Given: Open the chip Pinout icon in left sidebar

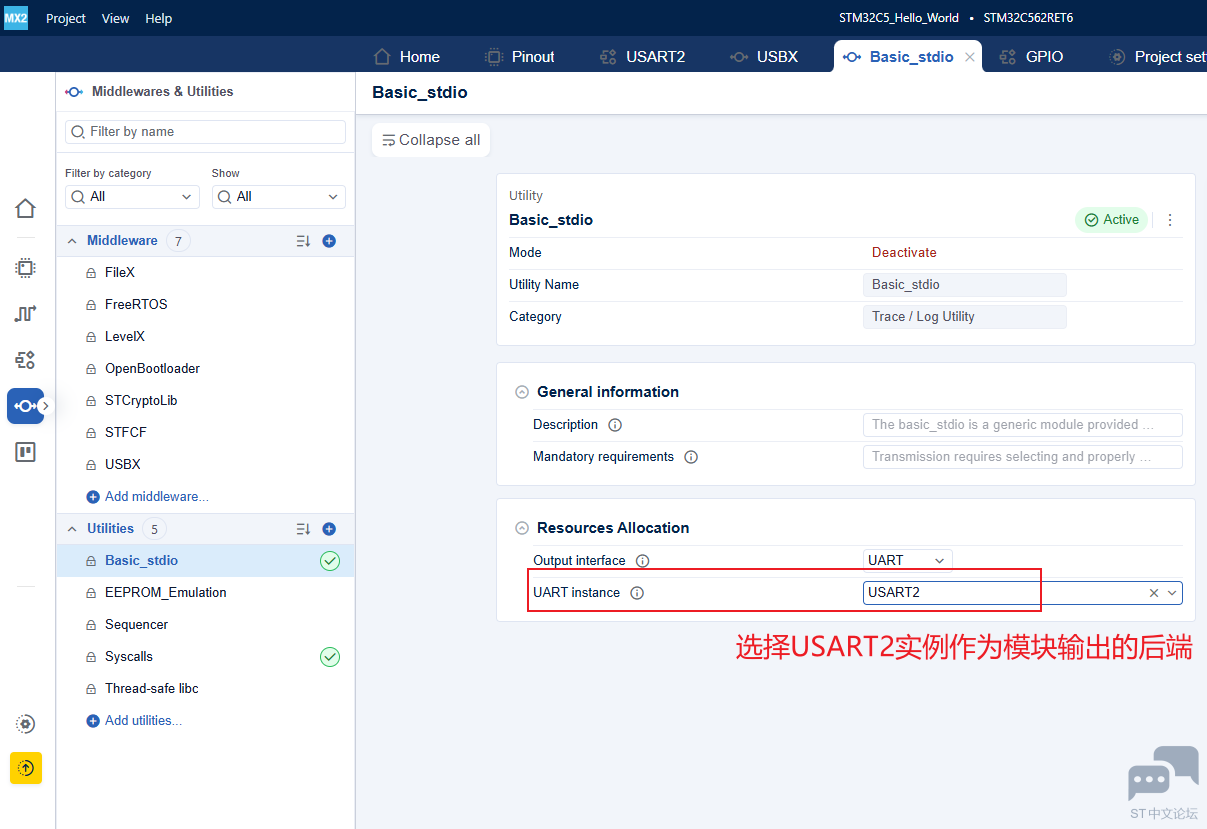Looking at the screenshot, I should [x=26, y=268].
